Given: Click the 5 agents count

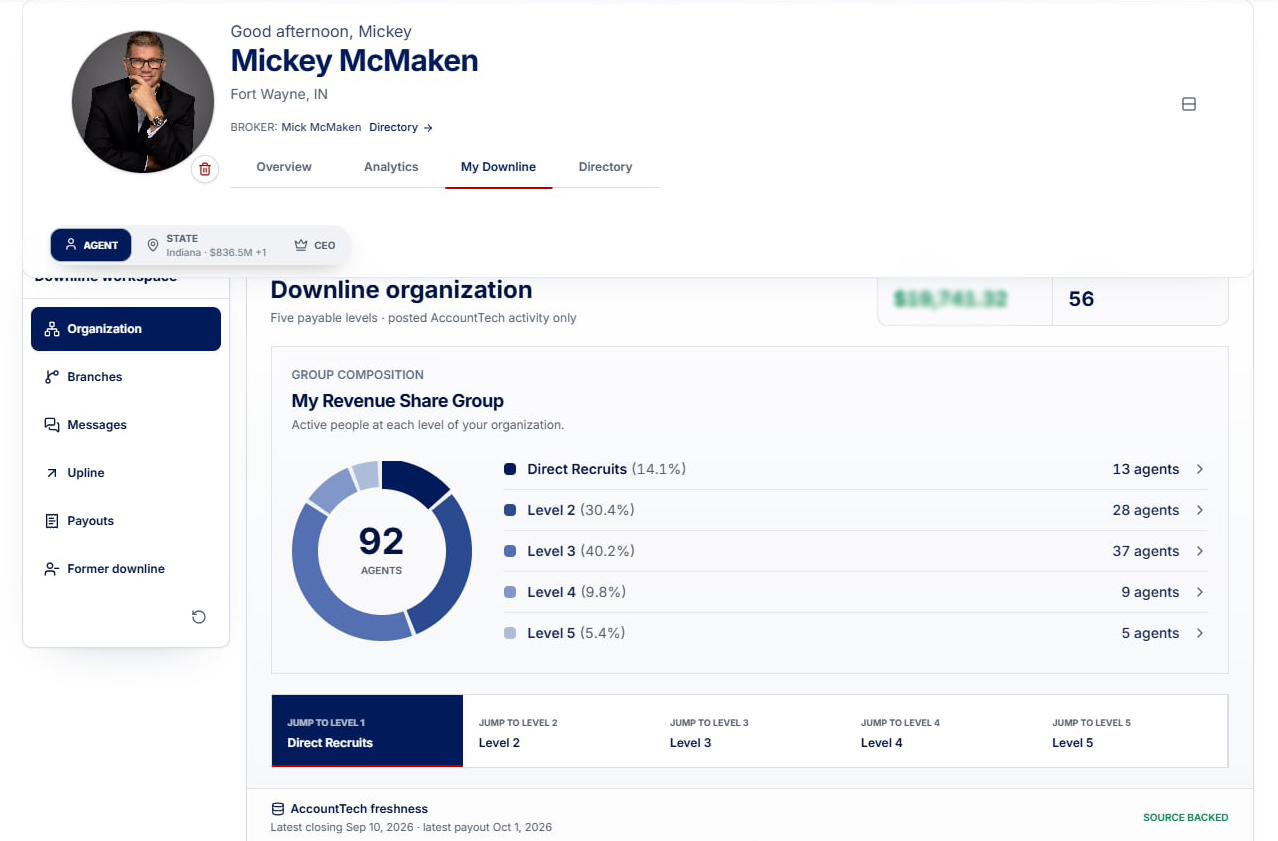Looking at the screenshot, I should pos(1150,633).
